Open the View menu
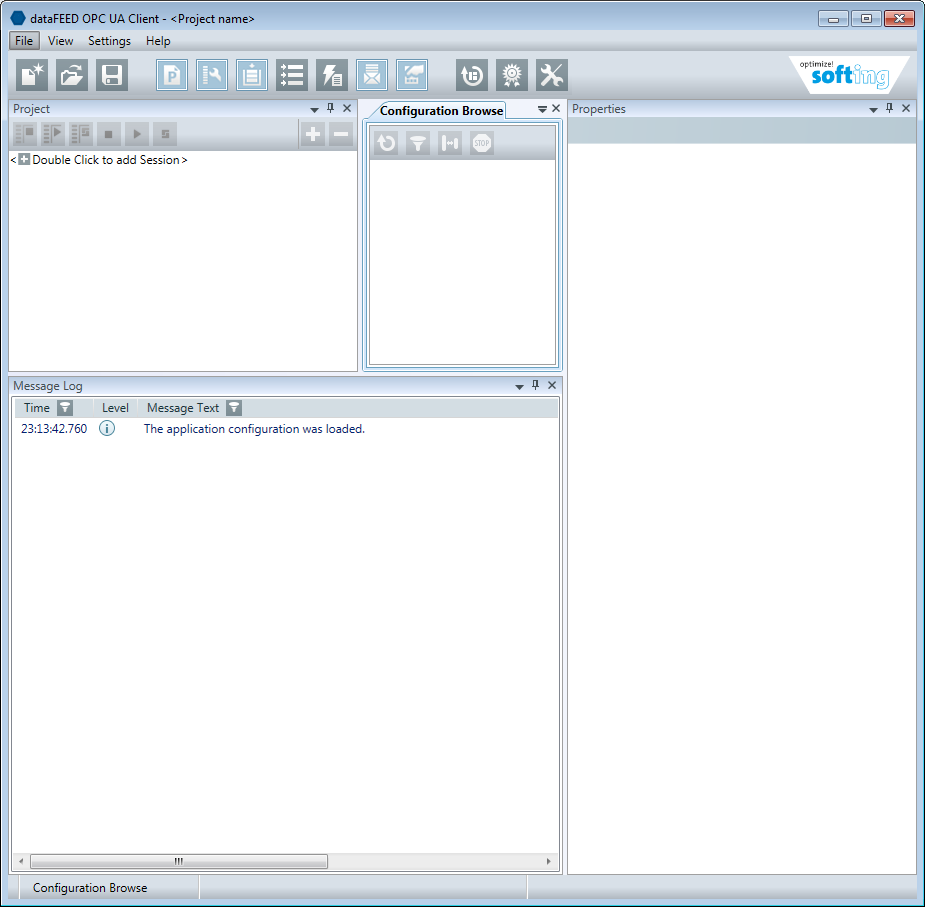 (60, 41)
